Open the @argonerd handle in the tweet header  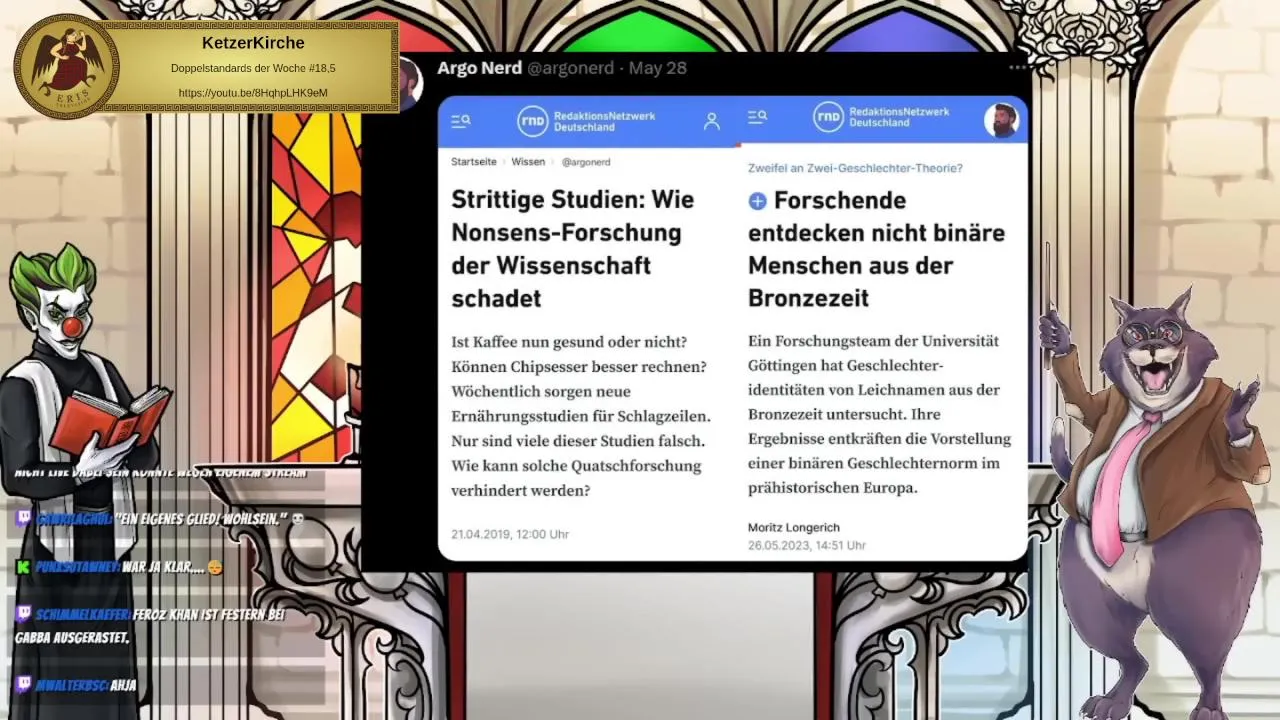click(570, 68)
